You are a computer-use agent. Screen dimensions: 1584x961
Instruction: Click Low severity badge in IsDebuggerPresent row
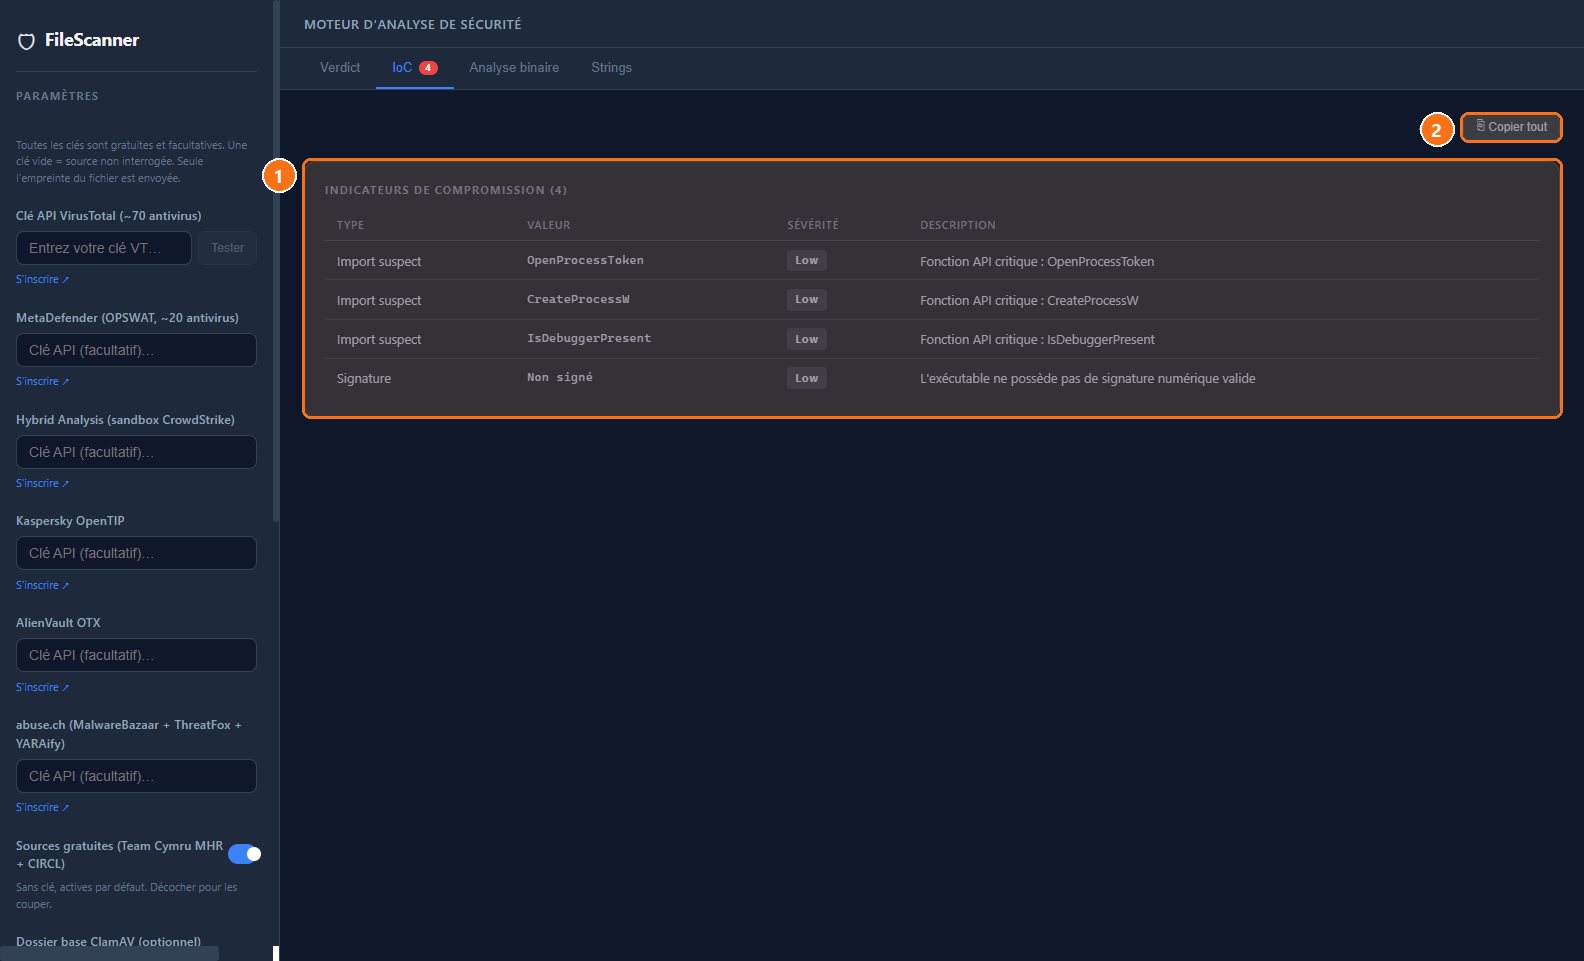(807, 339)
